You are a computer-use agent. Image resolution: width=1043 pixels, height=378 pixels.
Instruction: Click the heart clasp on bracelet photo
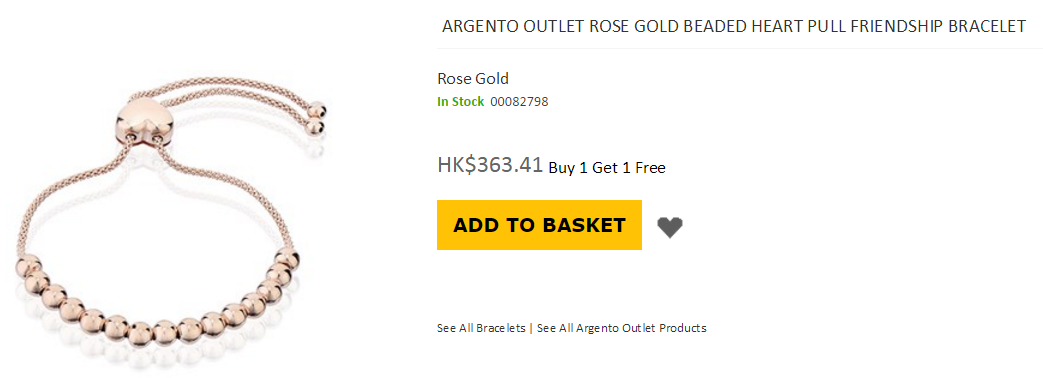point(144,120)
